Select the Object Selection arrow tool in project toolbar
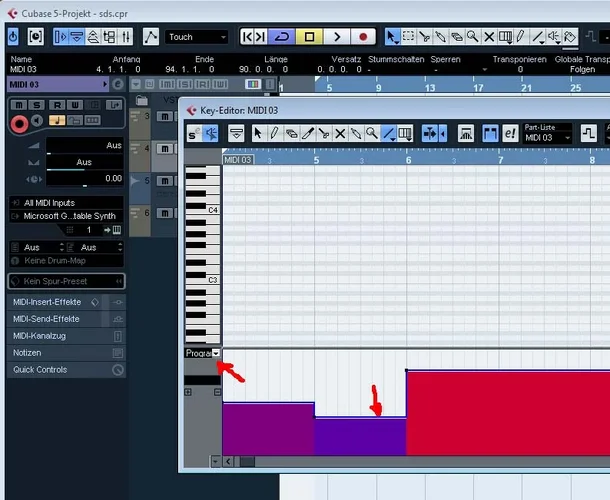610x500 pixels. point(392,37)
